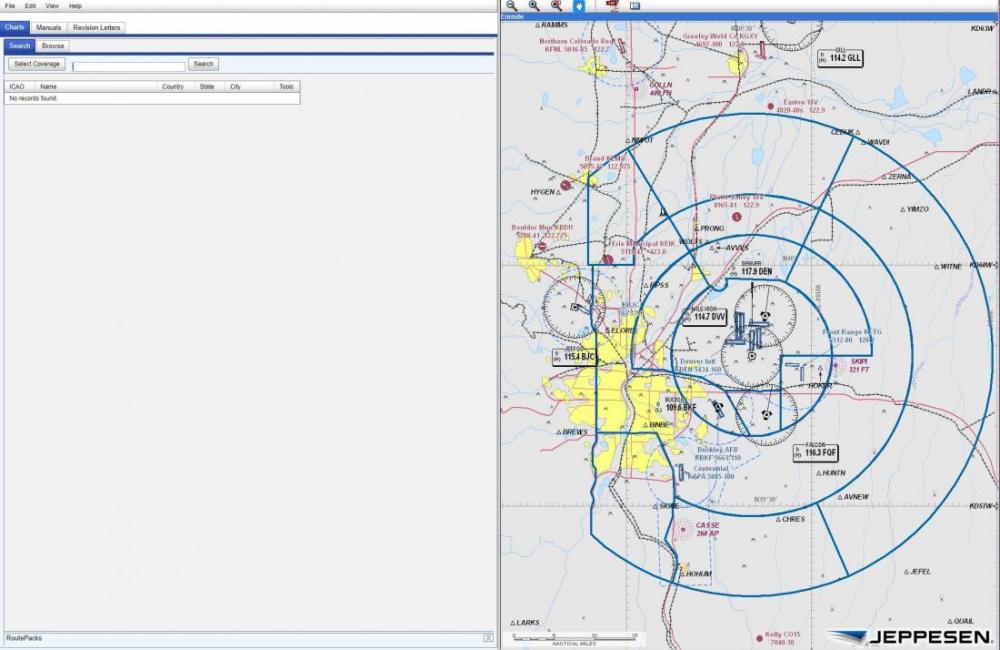Click the 115.4 BJC navaid box
The height and width of the screenshot is (650, 1000).
pos(575,357)
